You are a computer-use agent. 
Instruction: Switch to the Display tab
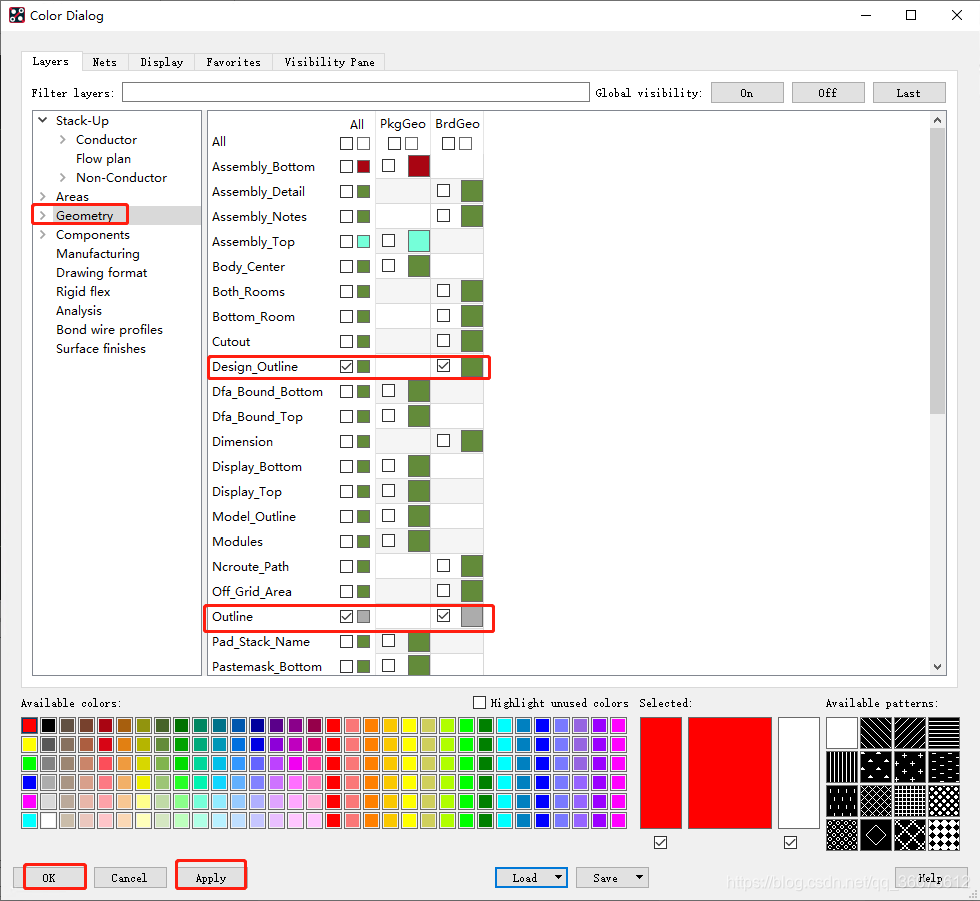click(x=162, y=62)
